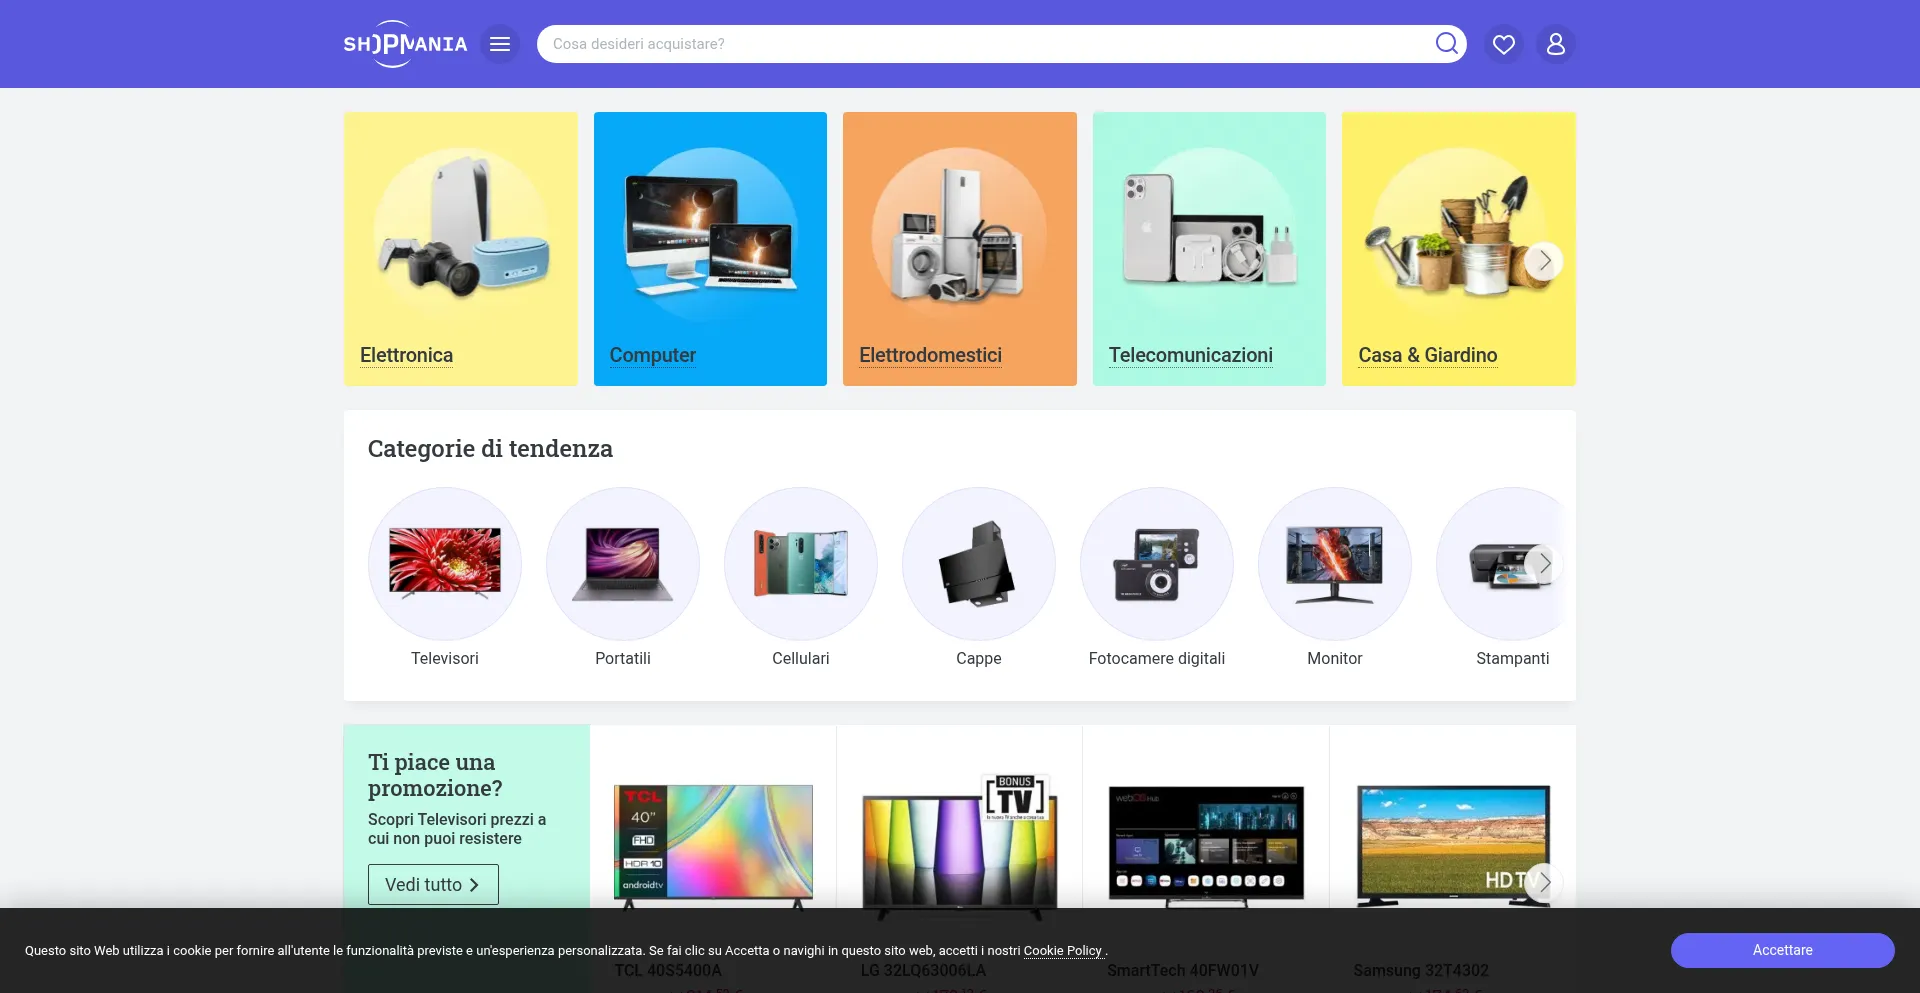
Task: Select the Monitor category icon
Action: 1334,564
